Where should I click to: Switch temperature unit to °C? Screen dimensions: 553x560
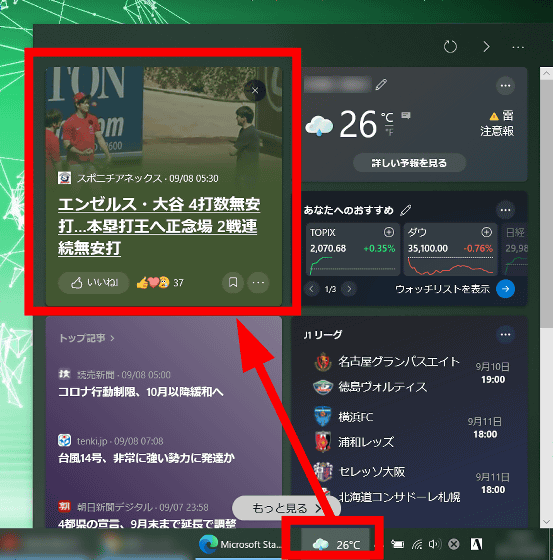[387, 117]
